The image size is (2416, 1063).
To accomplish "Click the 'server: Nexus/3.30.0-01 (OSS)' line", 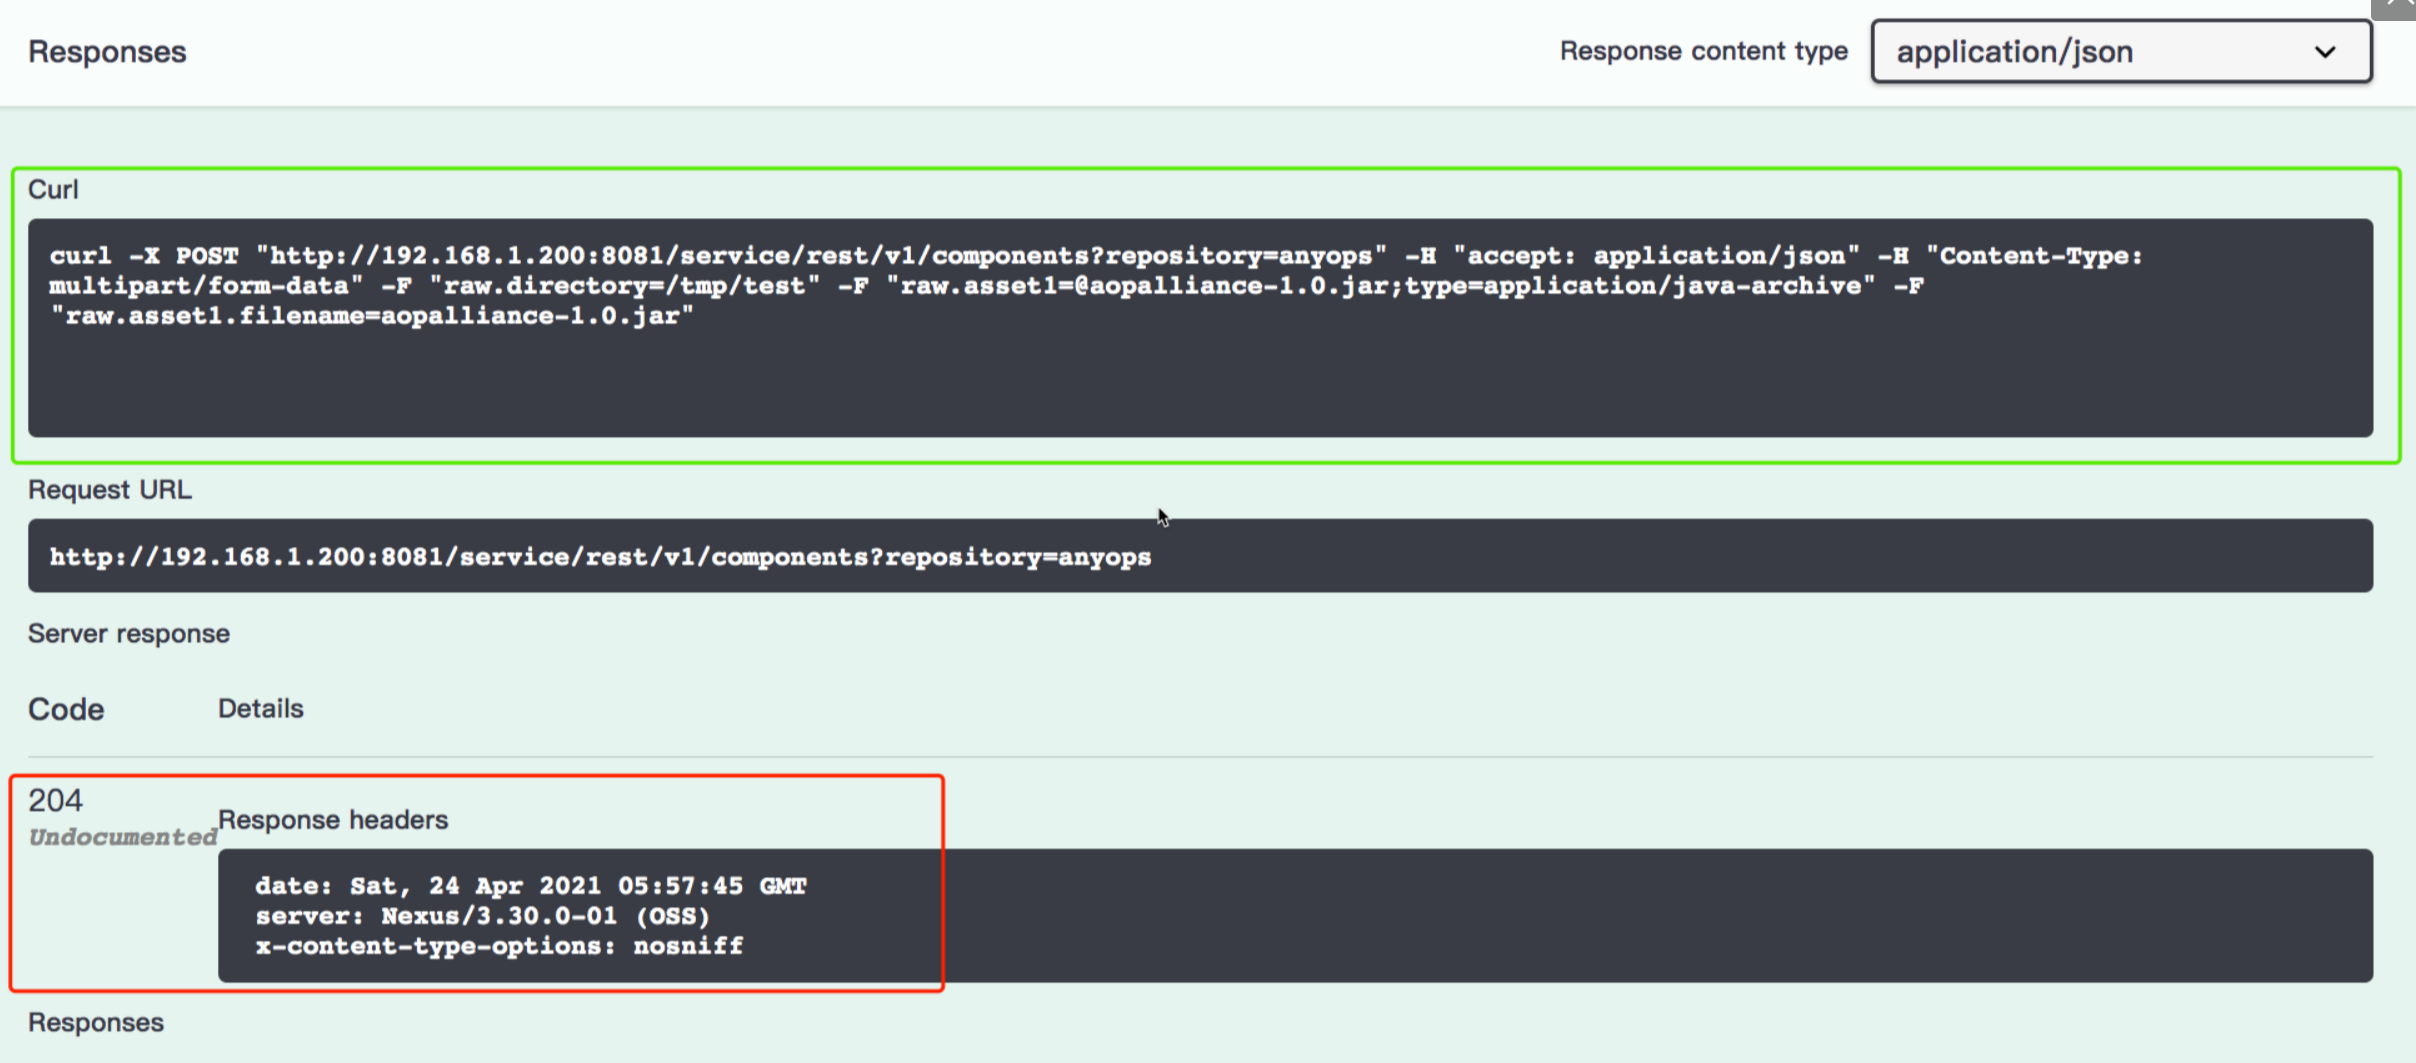I will 483,916.
